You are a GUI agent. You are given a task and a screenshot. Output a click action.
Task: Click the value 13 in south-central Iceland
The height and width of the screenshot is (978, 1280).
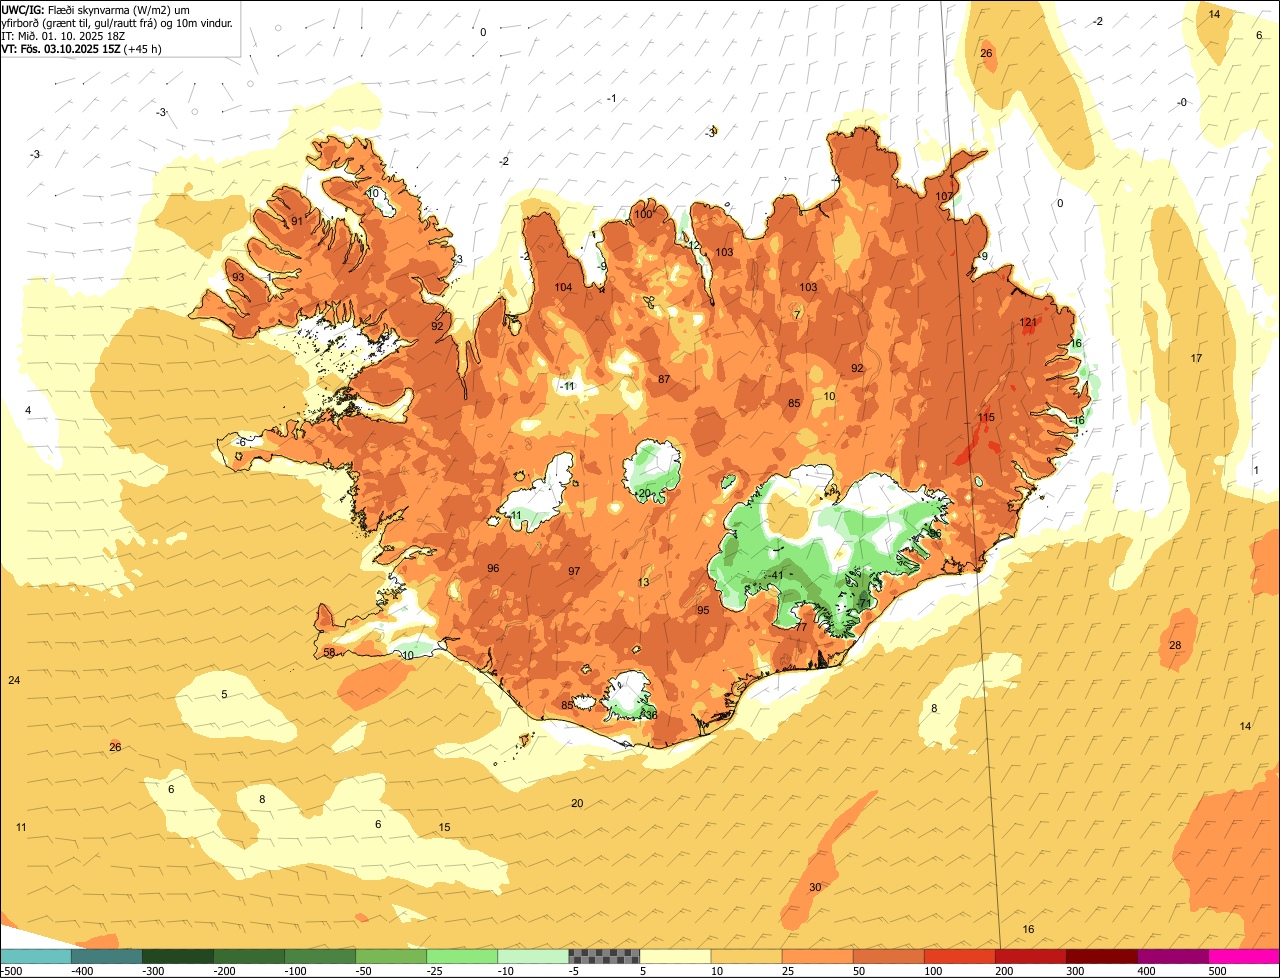(643, 582)
